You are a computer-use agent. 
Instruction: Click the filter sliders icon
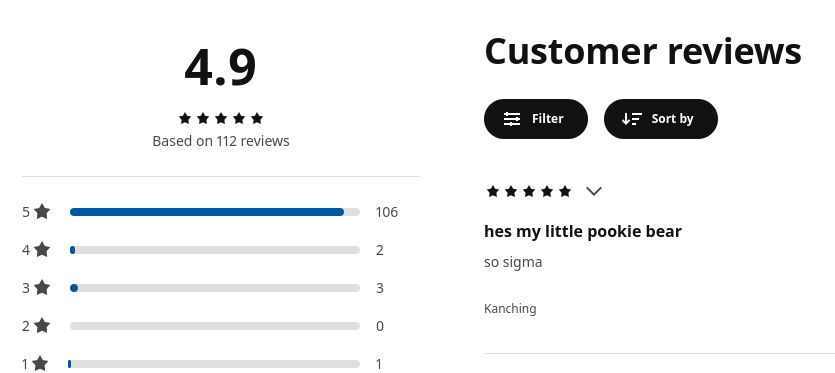(x=512, y=119)
